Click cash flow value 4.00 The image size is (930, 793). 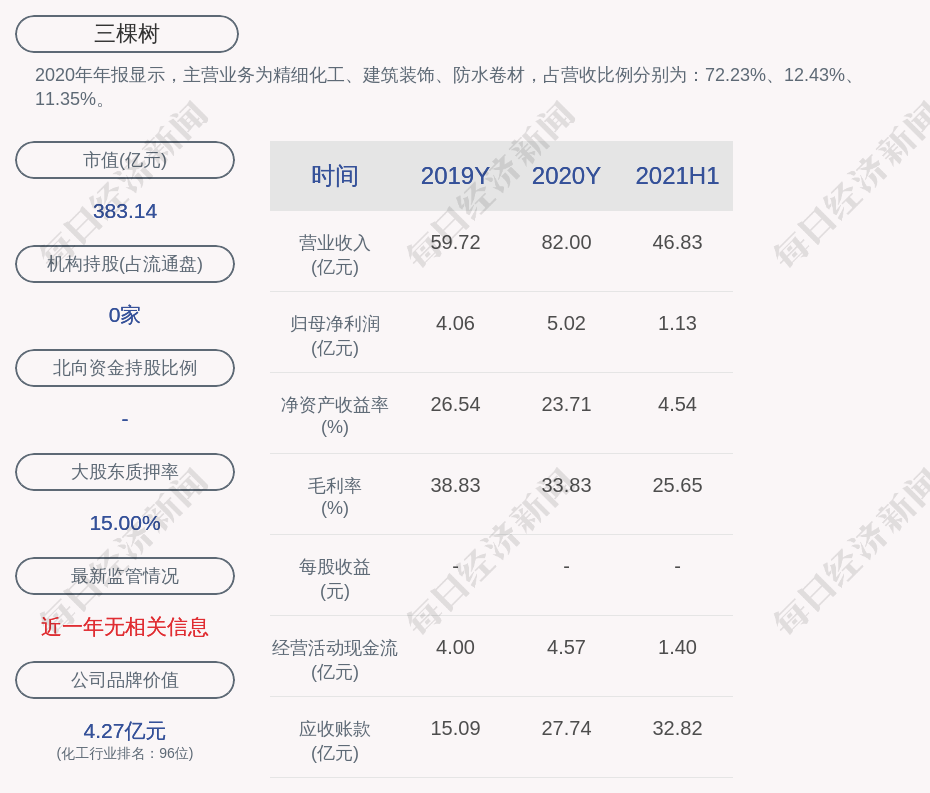456,647
